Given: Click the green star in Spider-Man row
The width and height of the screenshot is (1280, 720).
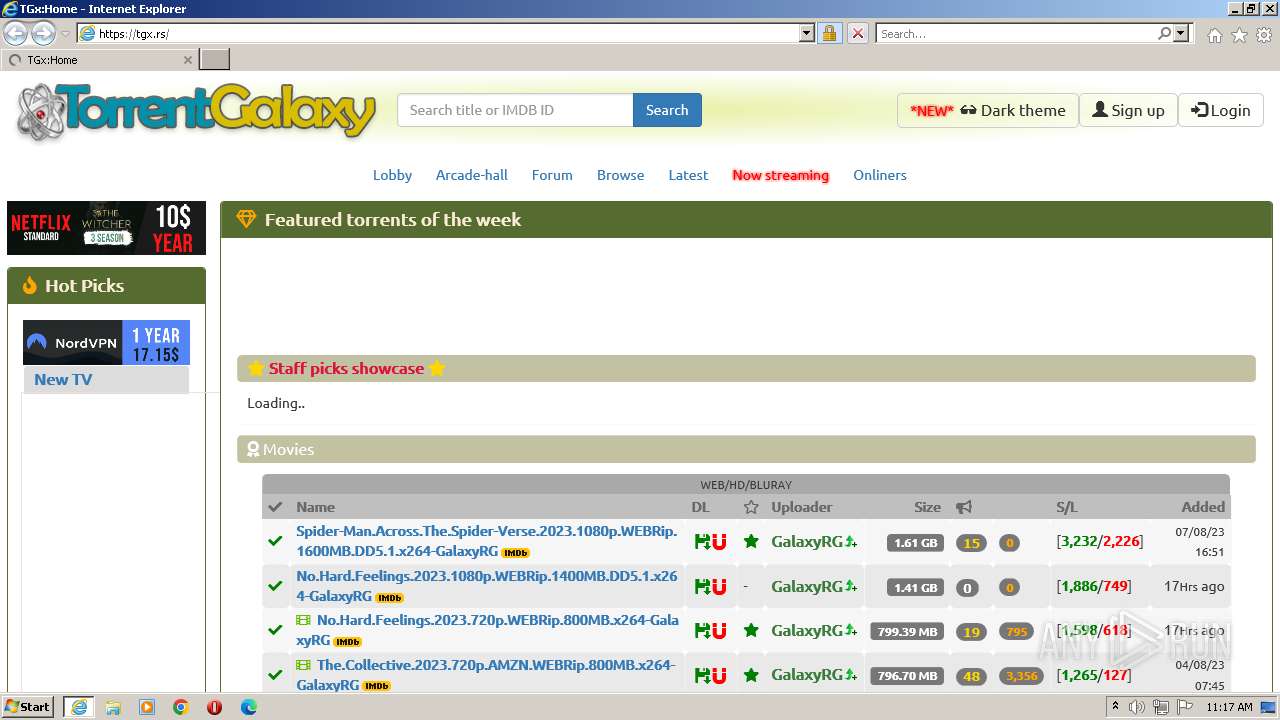Looking at the screenshot, I should pos(751,542).
